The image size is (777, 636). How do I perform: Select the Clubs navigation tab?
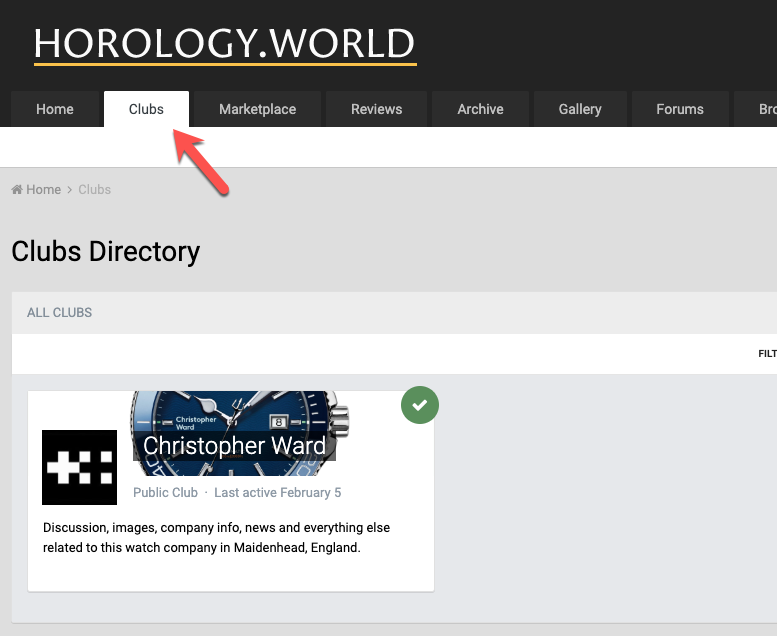click(x=146, y=109)
